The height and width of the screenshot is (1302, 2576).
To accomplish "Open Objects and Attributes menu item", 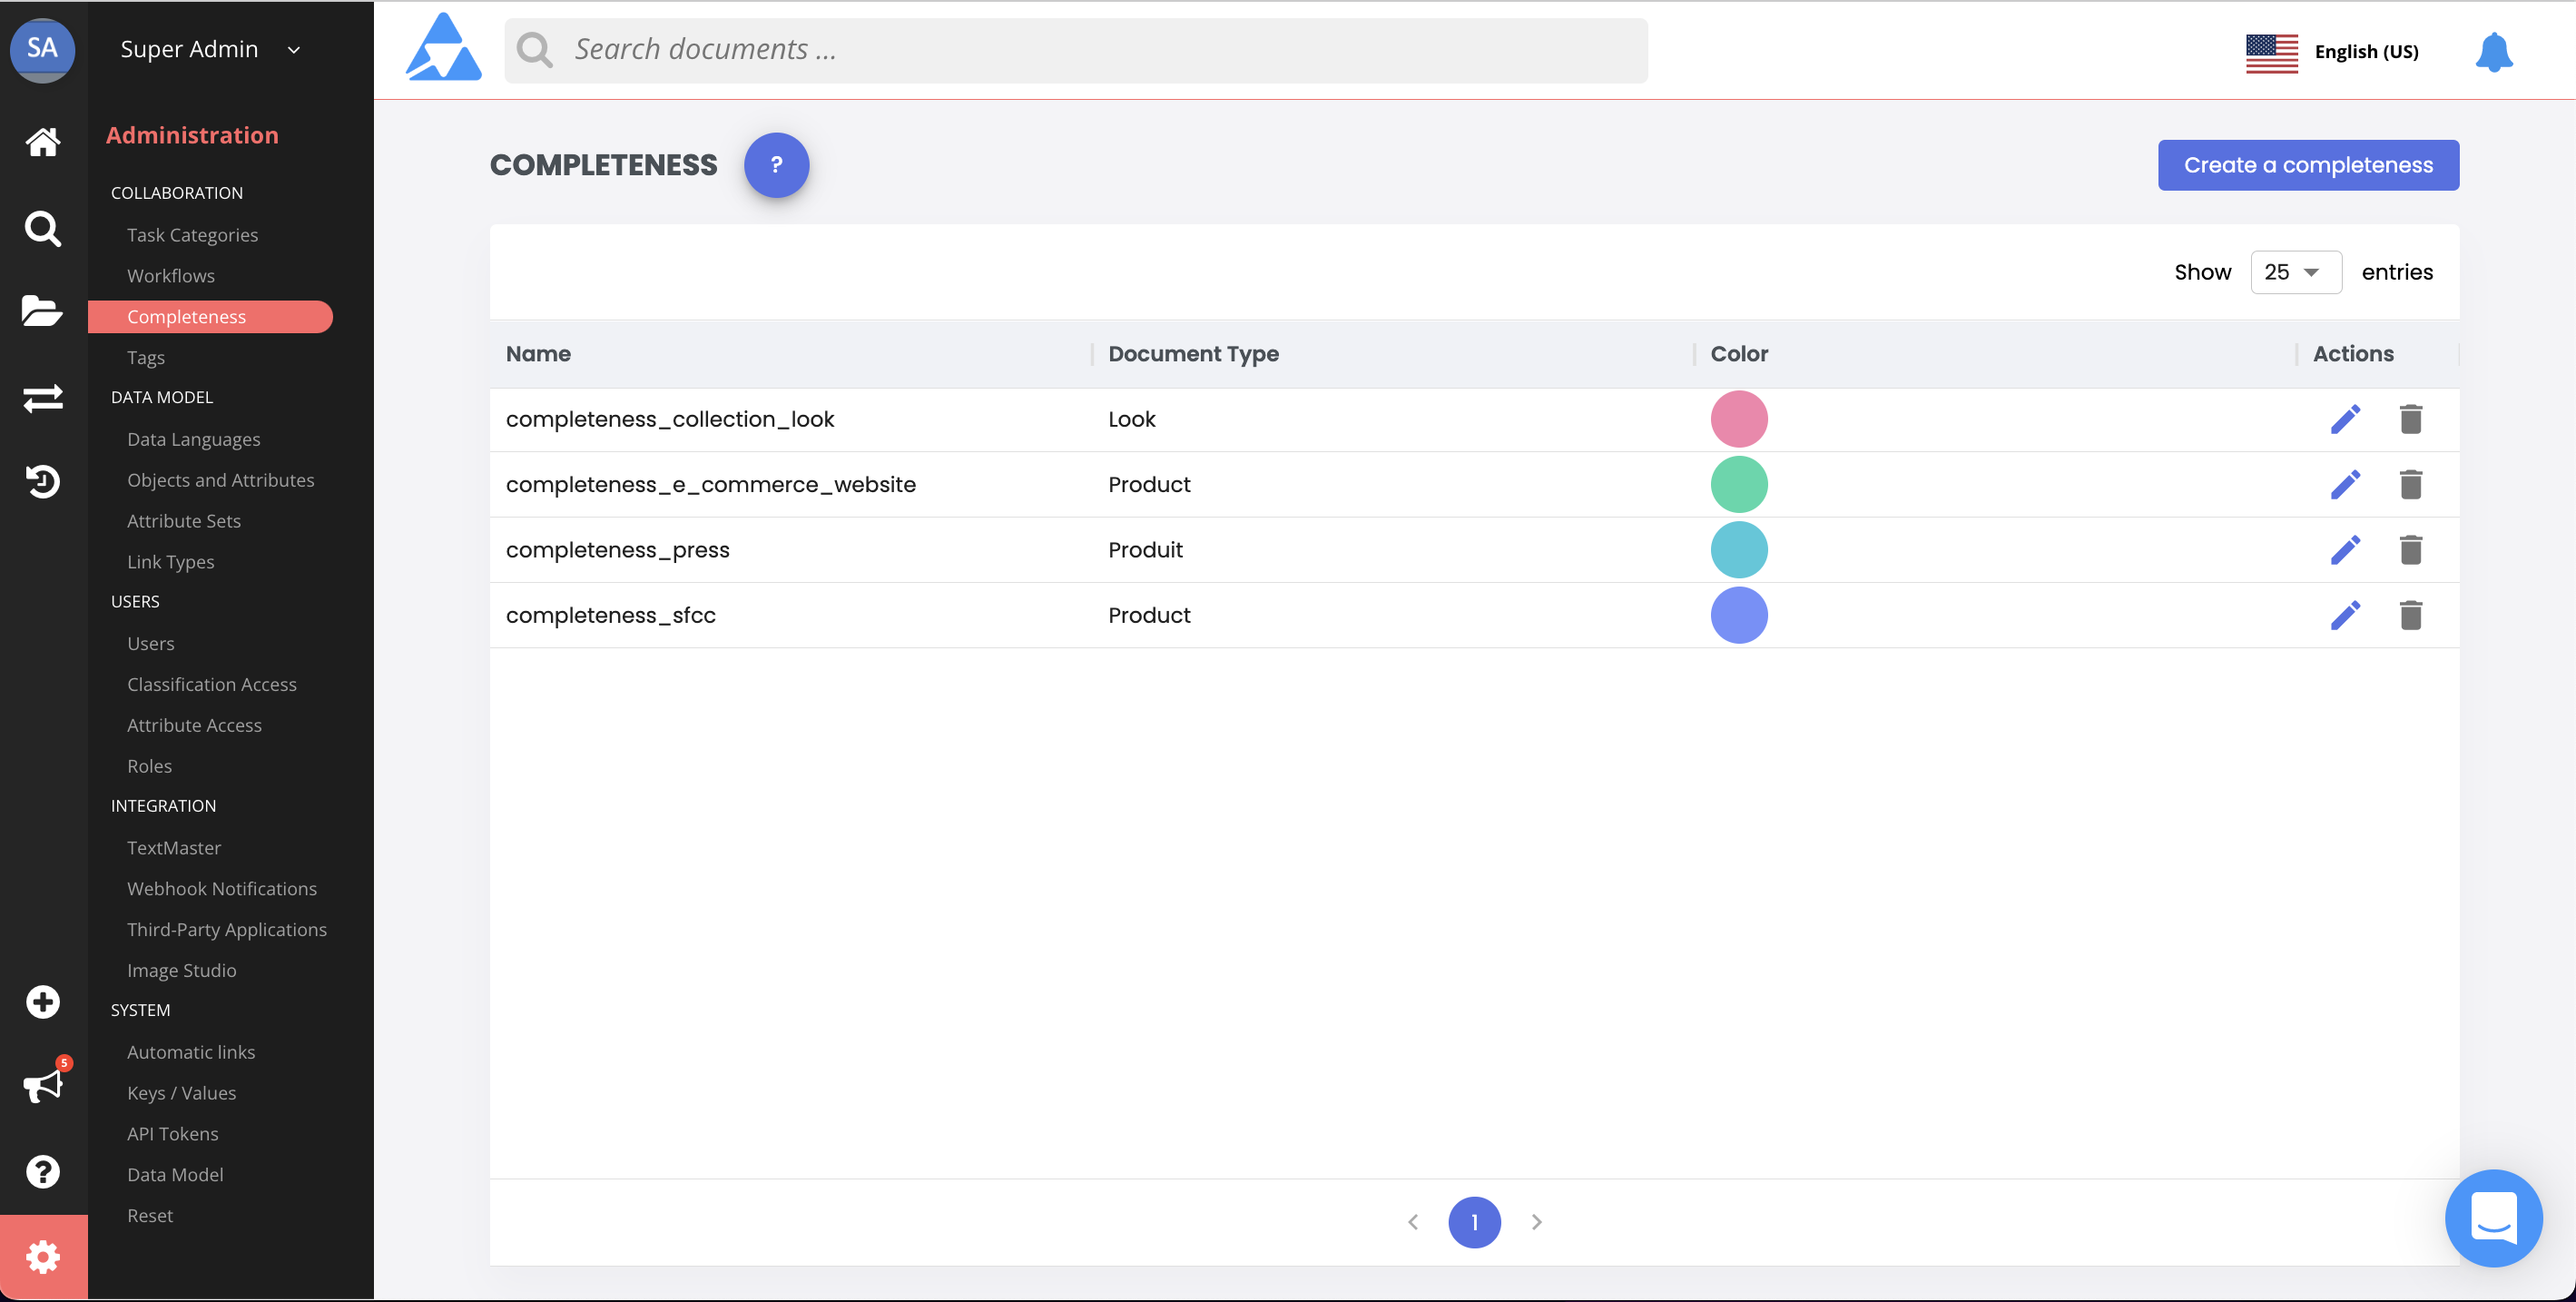I will click(220, 480).
